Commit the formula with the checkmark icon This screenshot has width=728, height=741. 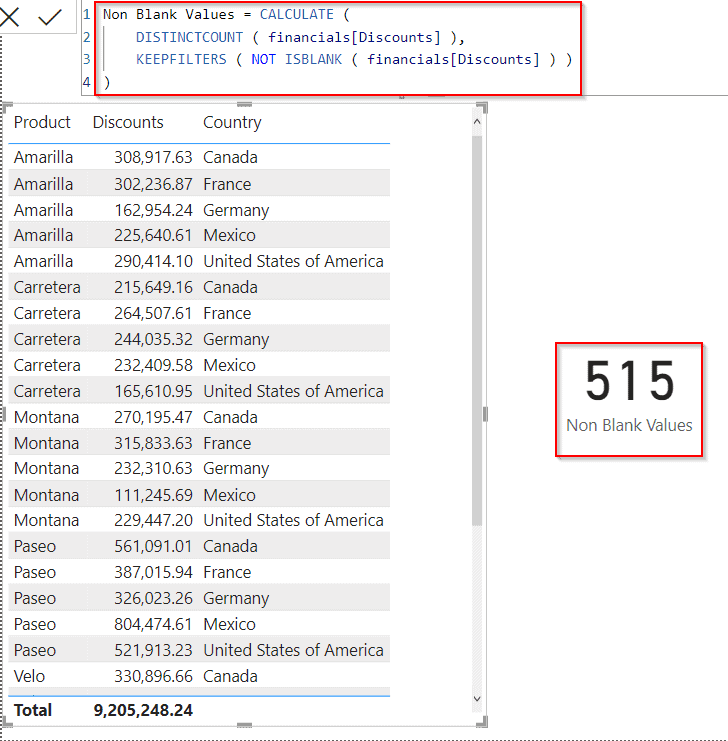(50, 17)
